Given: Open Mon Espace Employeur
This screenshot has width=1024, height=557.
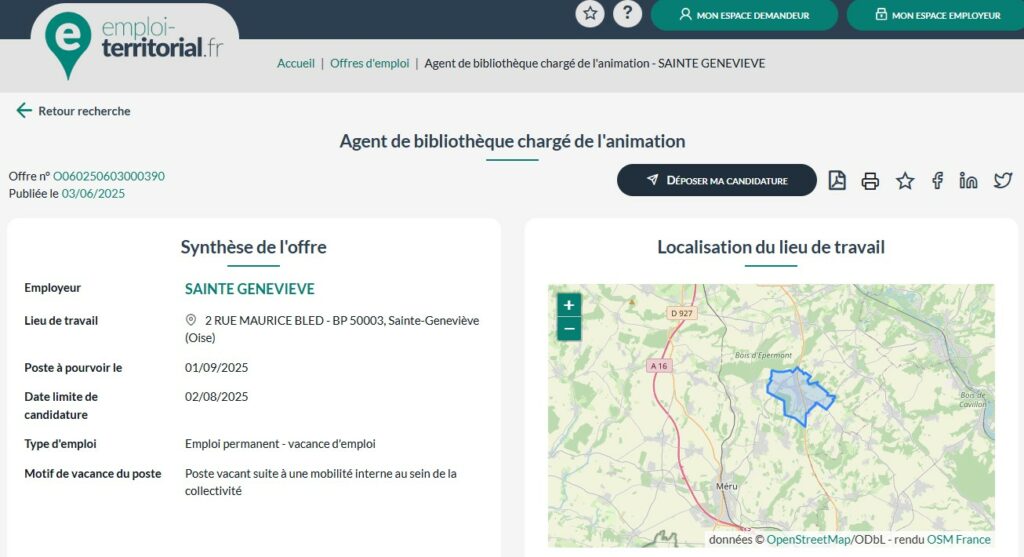Looking at the screenshot, I should [938, 15].
